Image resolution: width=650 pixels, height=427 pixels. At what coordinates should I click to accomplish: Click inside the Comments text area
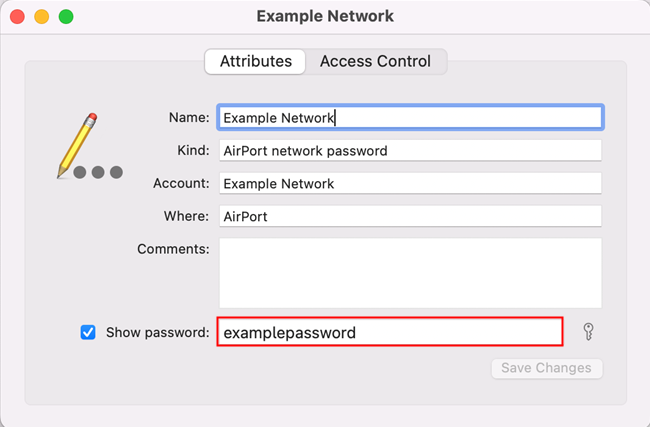tap(410, 272)
